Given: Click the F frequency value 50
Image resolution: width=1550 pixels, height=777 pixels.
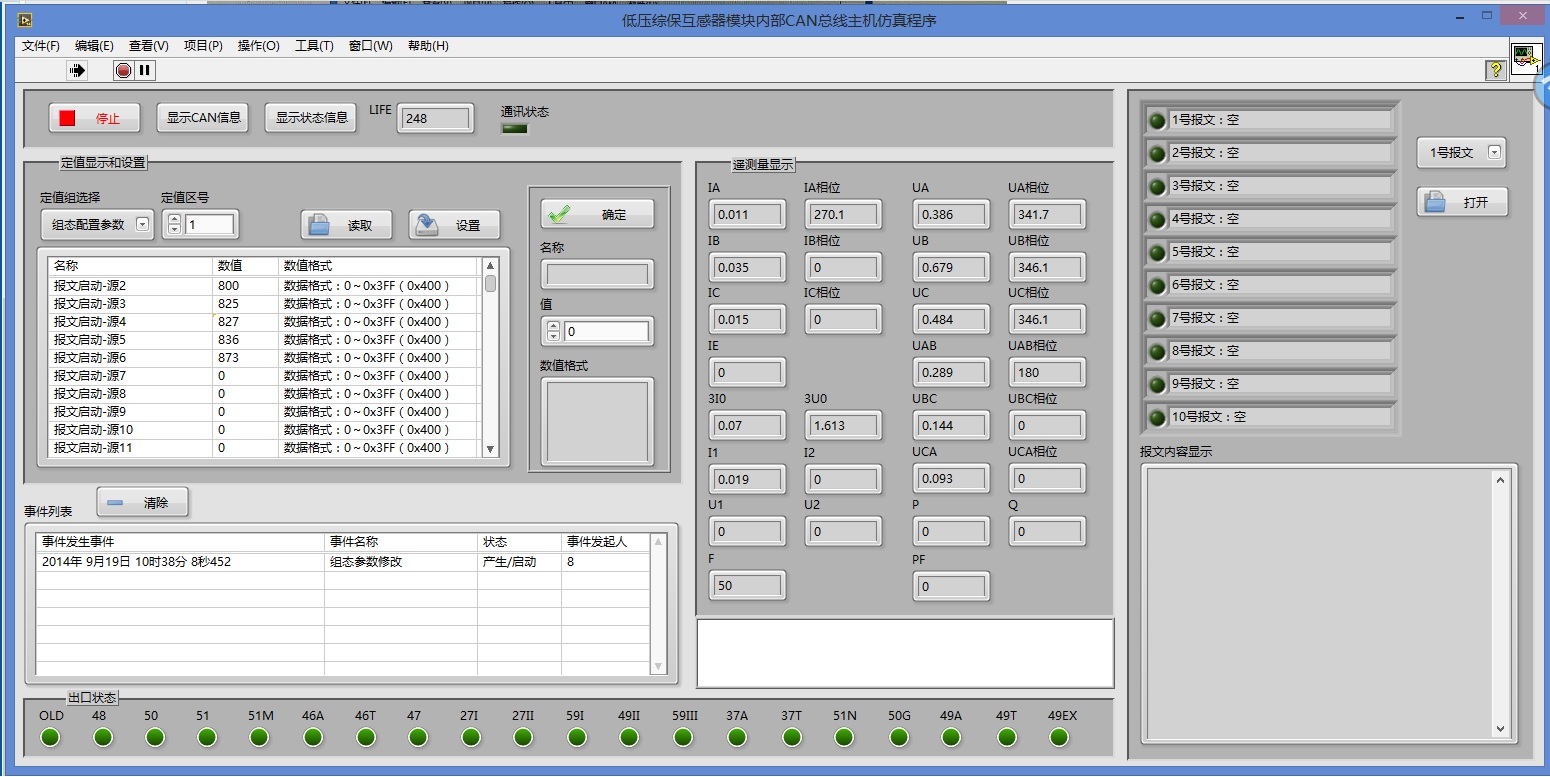Looking at the screenshot, I should pos(748,586).
